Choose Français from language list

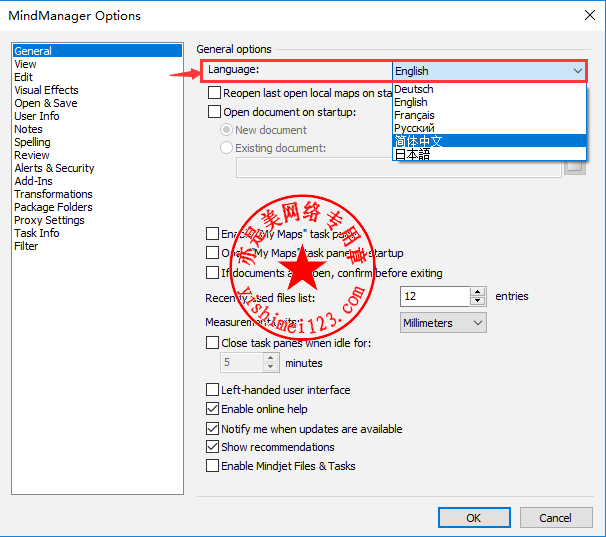(x=489, y=115)
